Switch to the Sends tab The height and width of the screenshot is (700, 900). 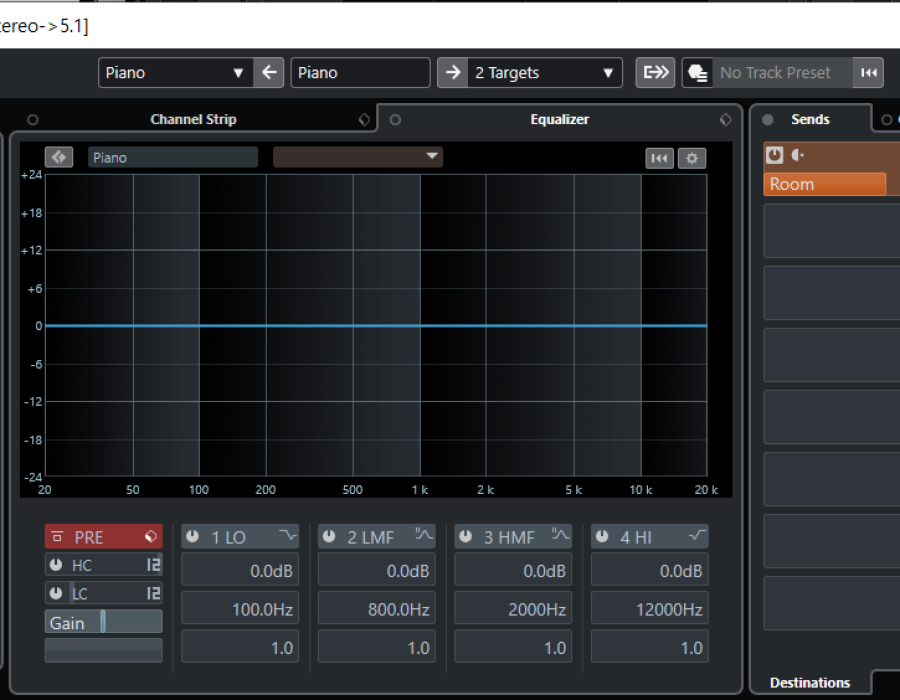point(810,119)
